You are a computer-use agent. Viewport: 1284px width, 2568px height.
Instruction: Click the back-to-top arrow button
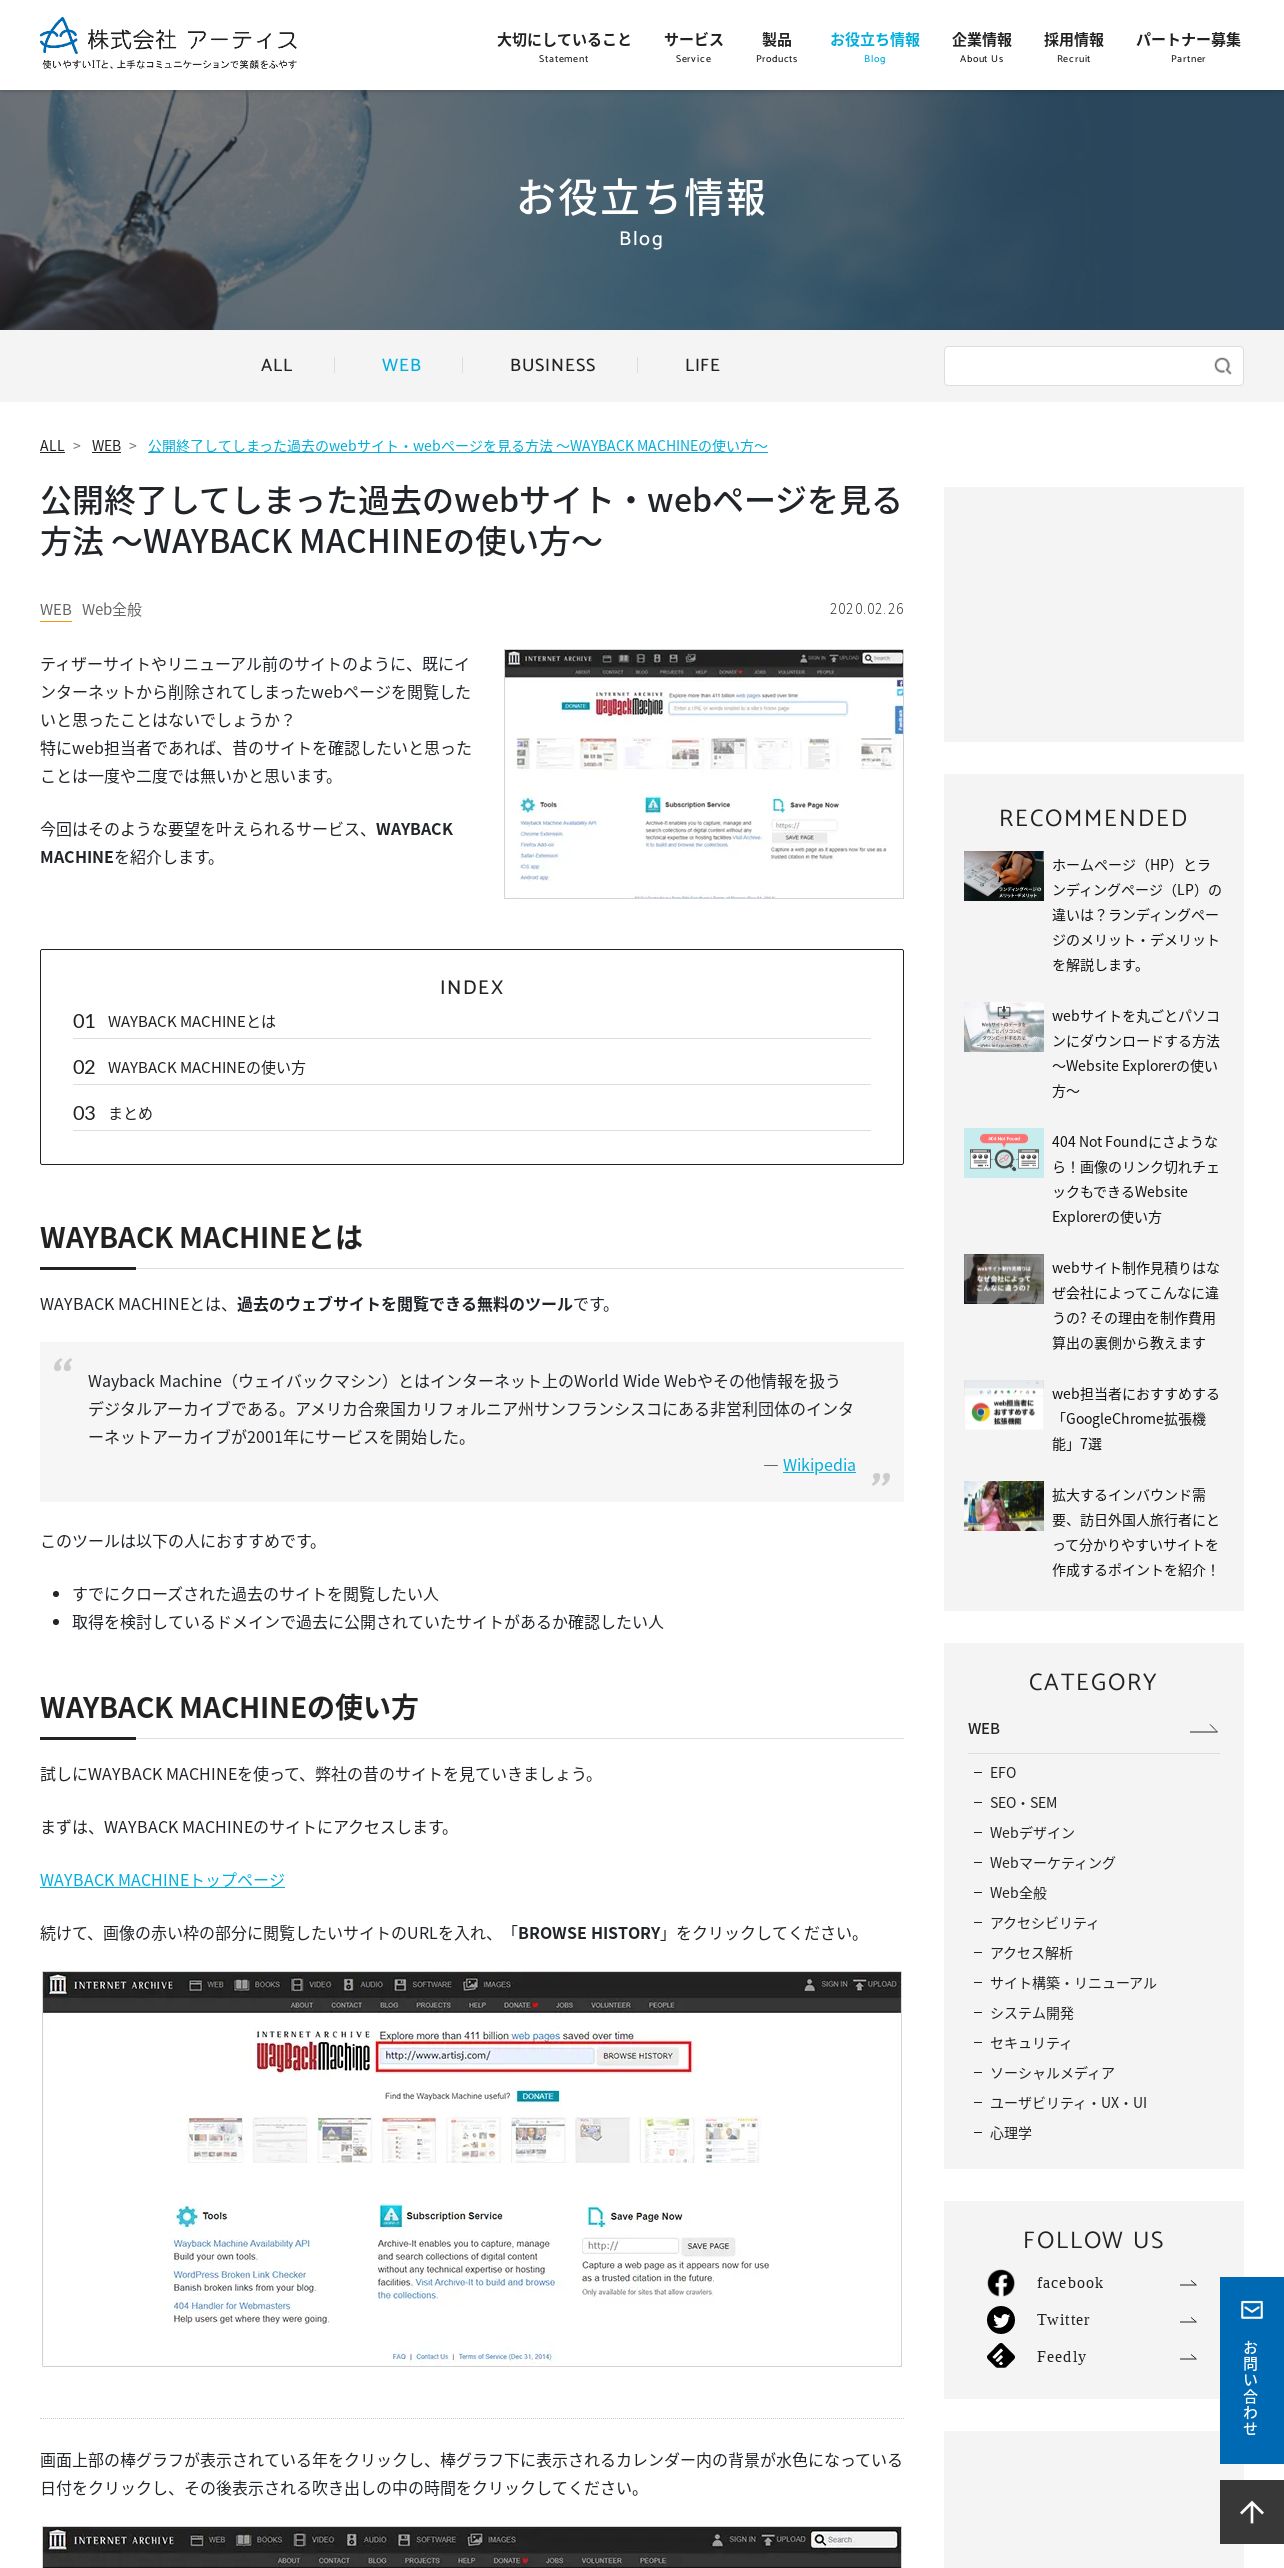pos(1252,2511)
